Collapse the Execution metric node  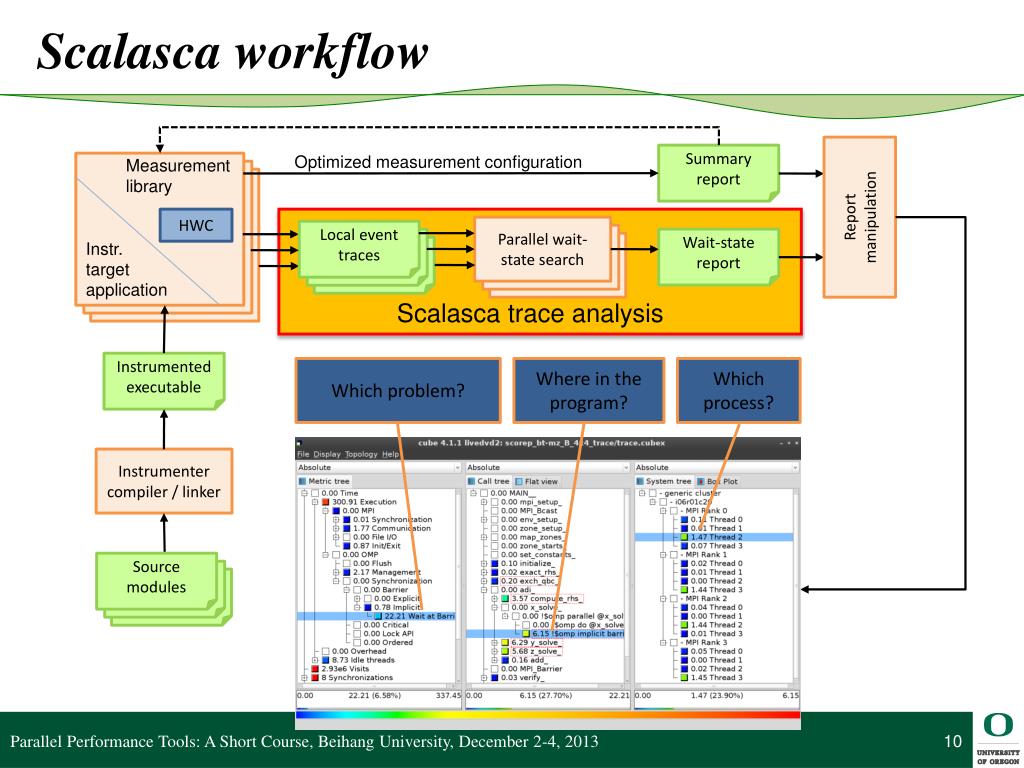pos(315,502)
